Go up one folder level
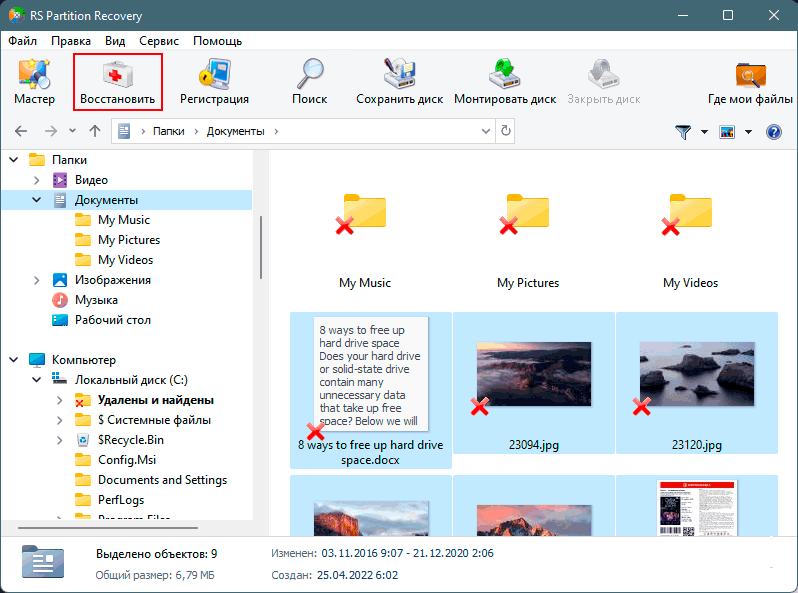The image size is (798, 593). [x=95, y=131]
